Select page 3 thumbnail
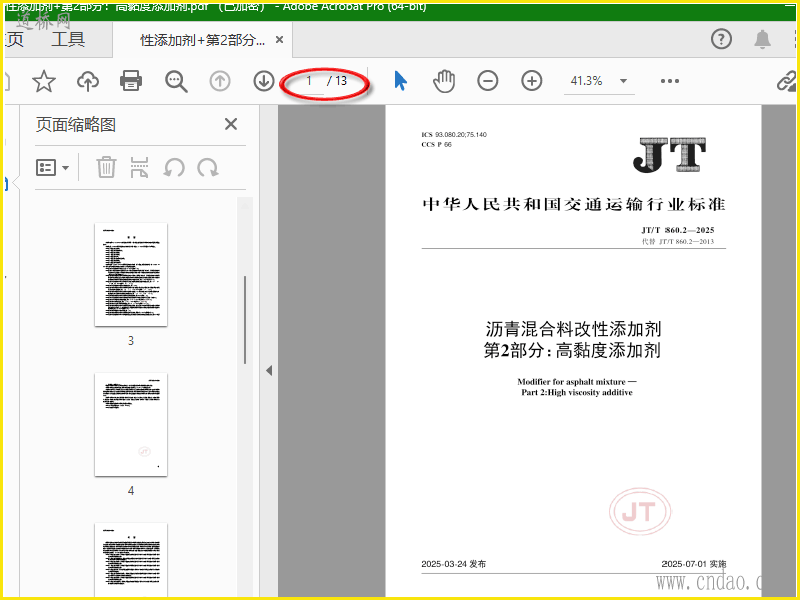 131,274
